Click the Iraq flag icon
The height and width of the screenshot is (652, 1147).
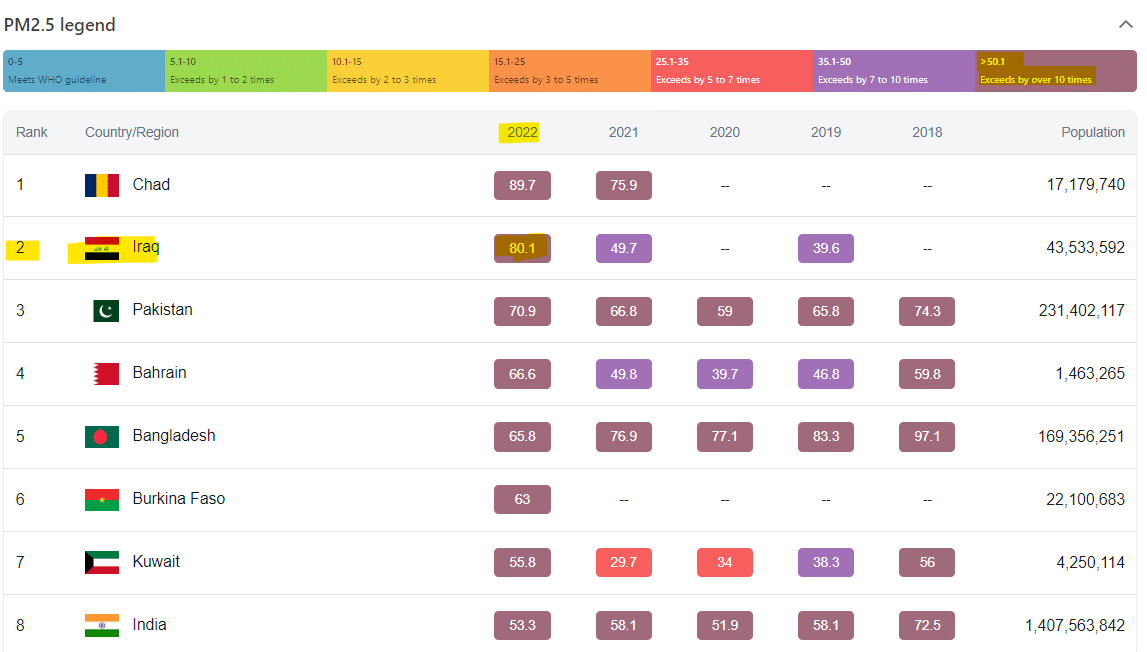pos(102,249)
